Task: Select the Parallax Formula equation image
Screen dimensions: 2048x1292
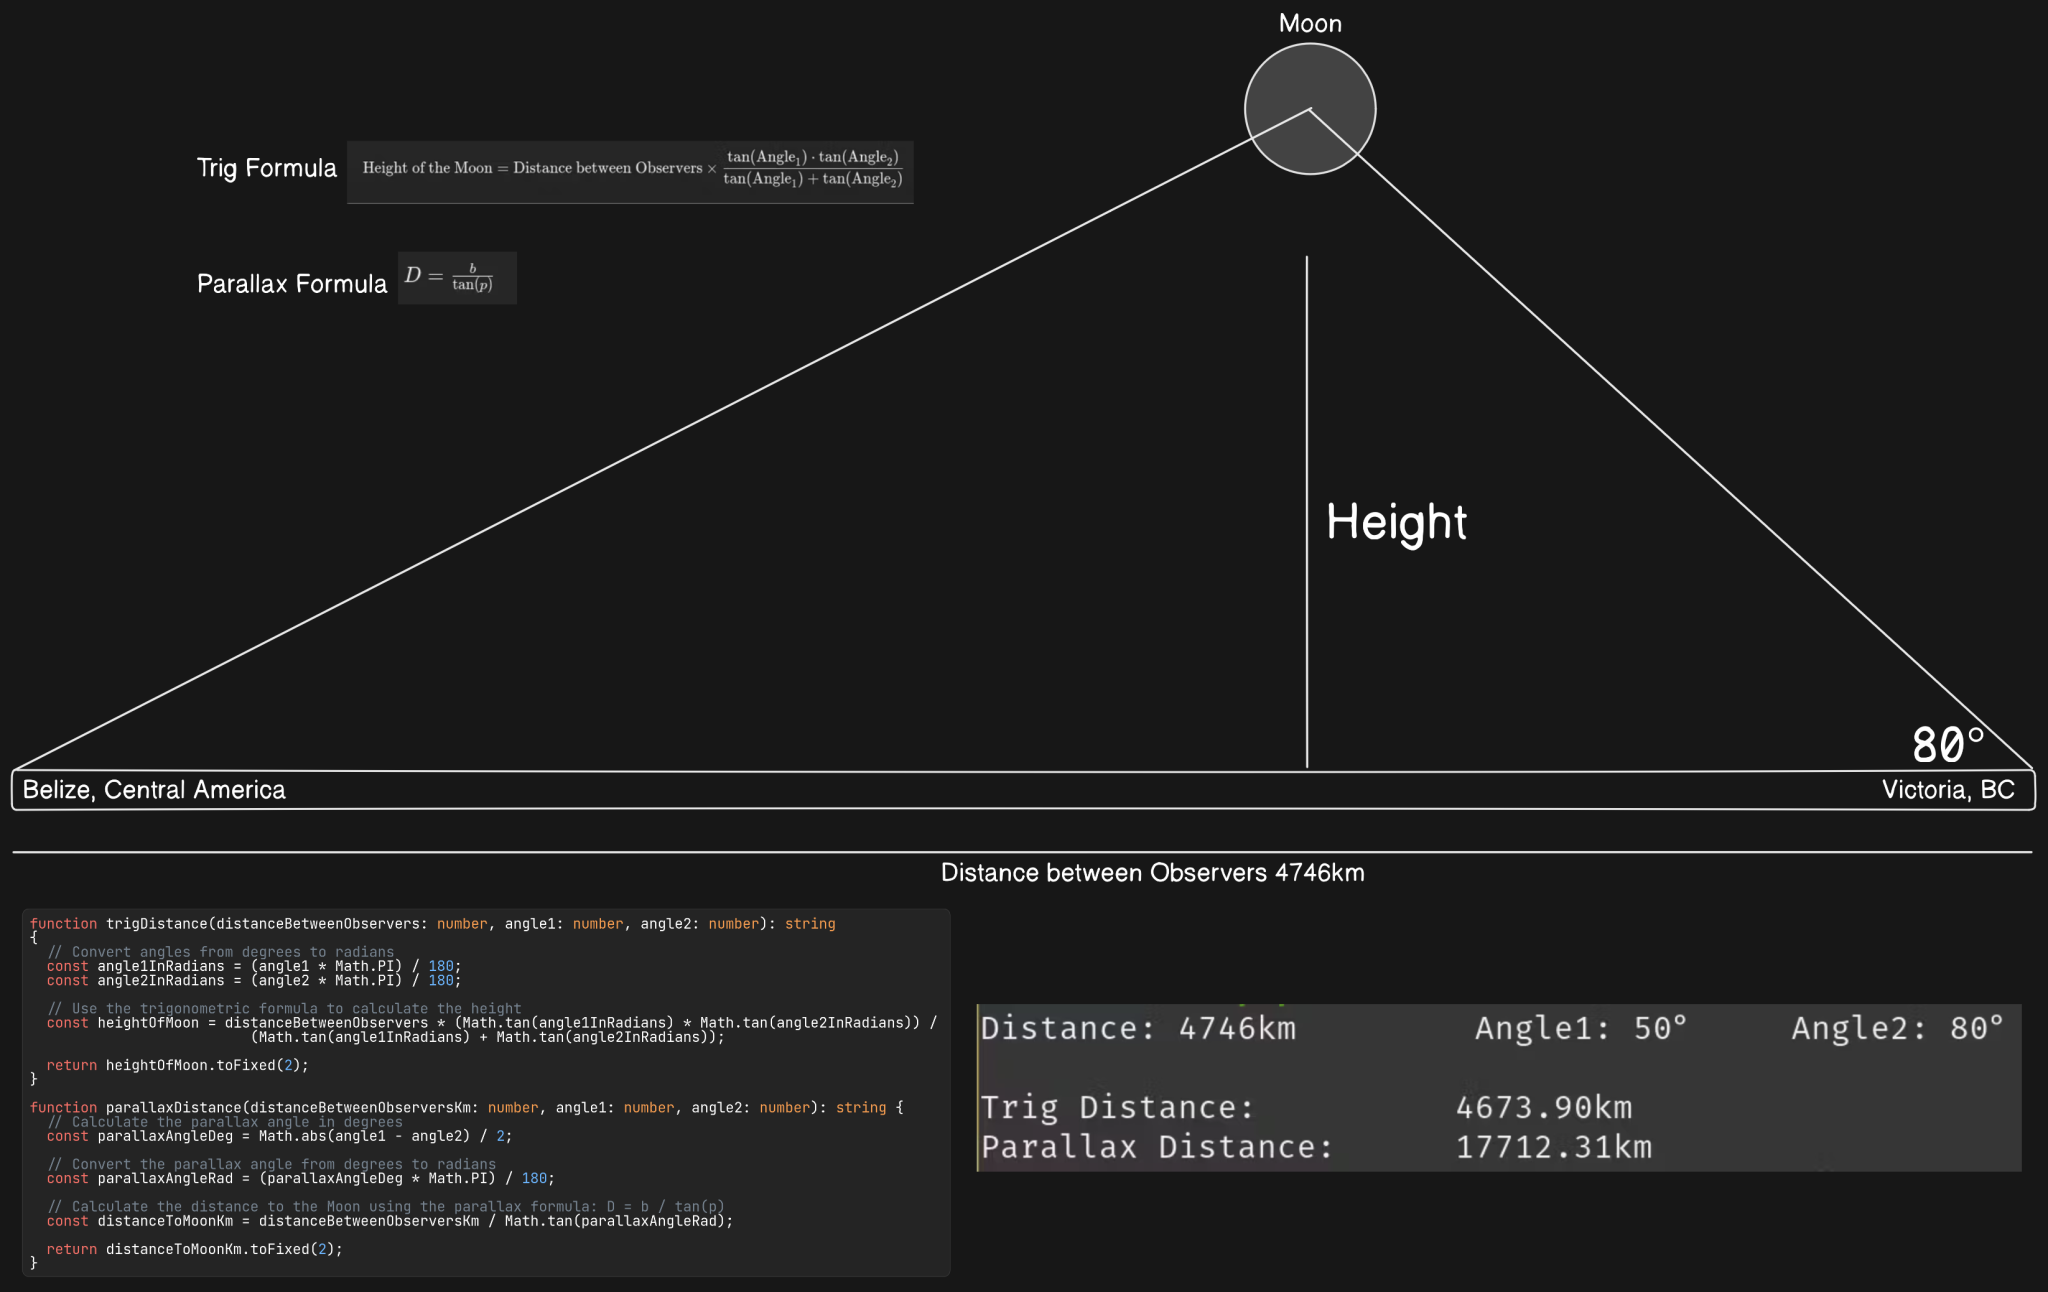Action: (457, 278)
